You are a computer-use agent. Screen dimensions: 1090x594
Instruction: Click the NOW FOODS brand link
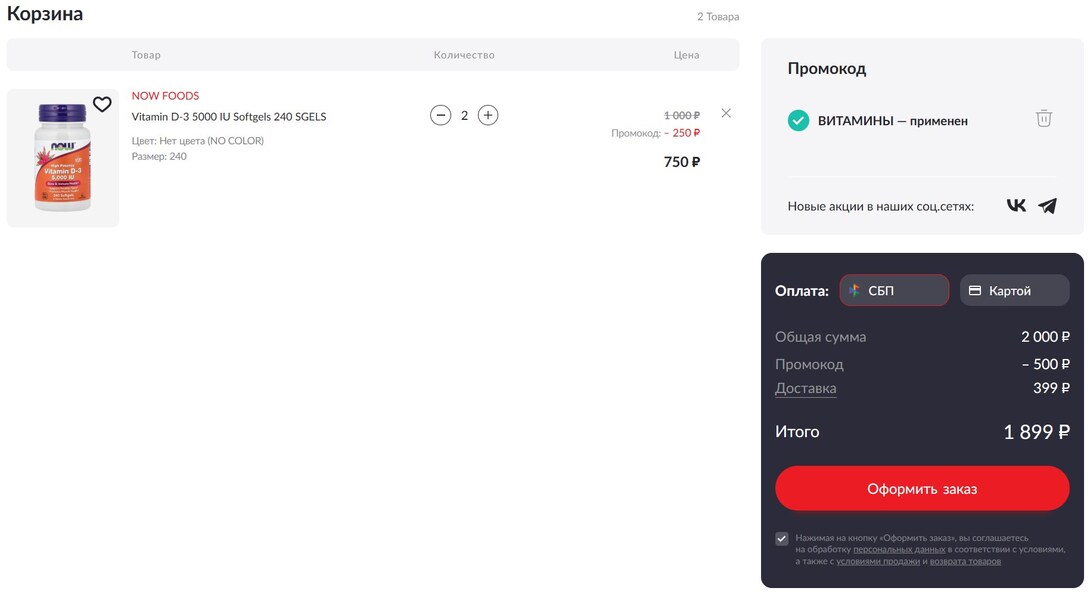pos(165,96)
